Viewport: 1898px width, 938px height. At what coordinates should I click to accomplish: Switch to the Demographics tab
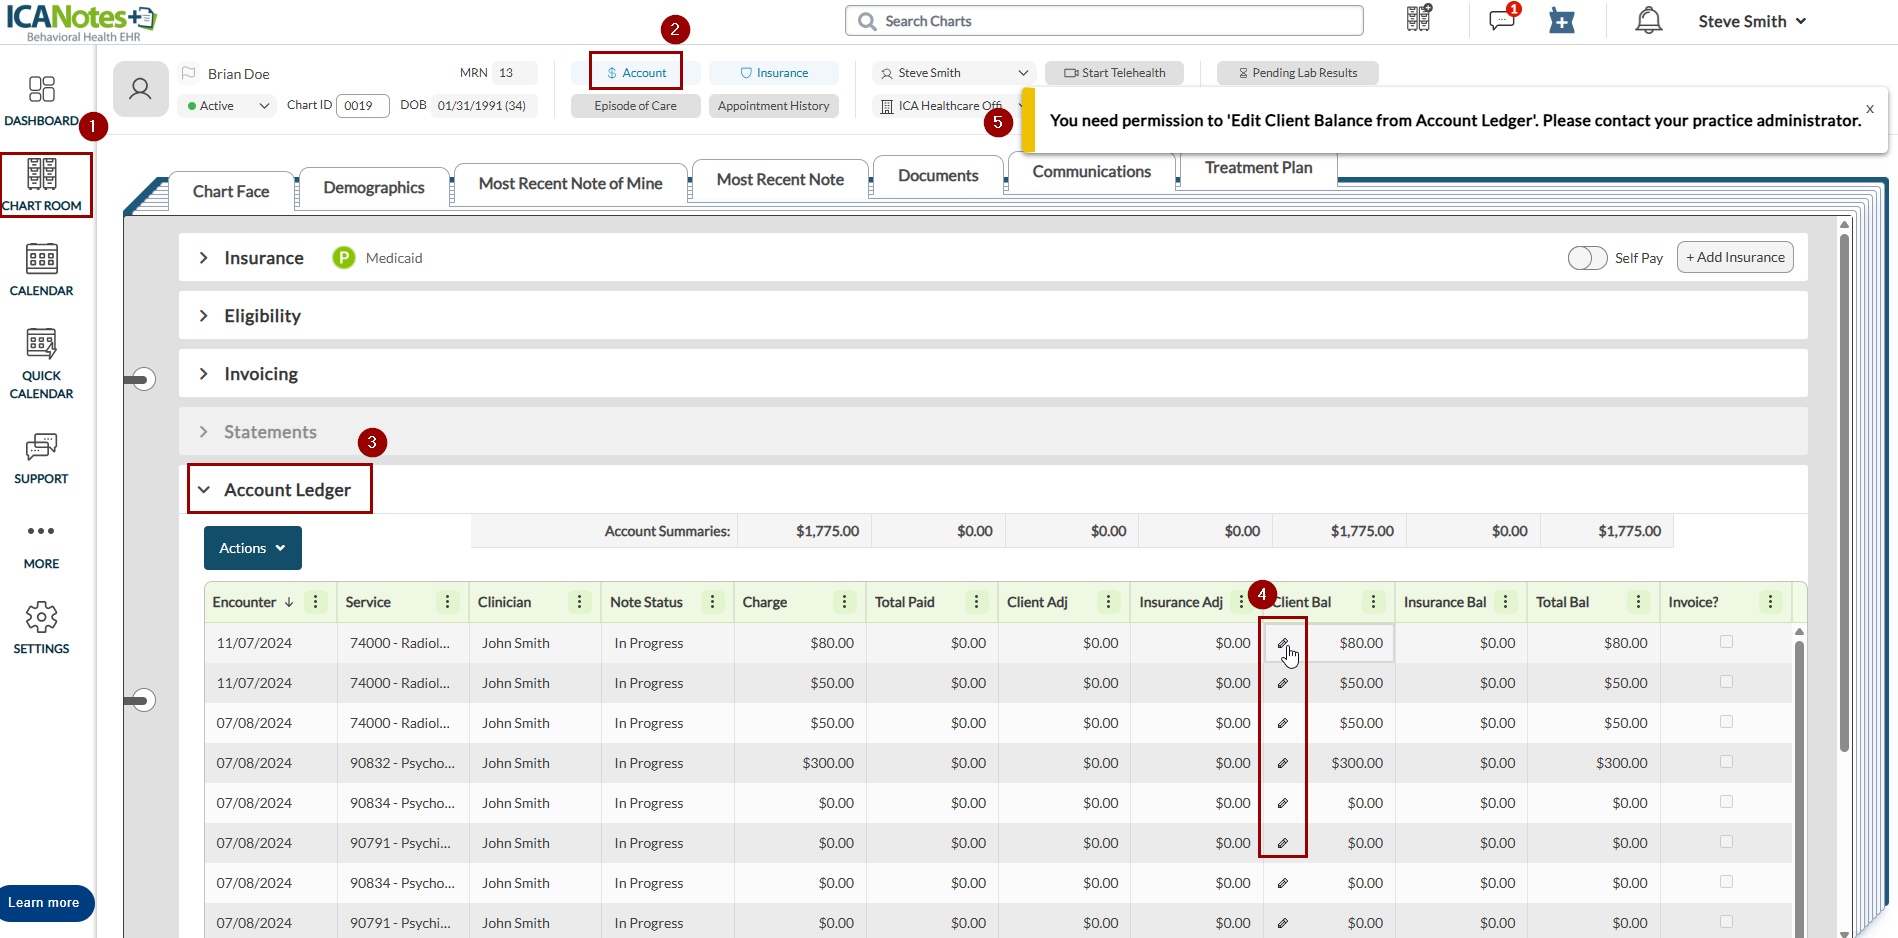coord(374,188)
